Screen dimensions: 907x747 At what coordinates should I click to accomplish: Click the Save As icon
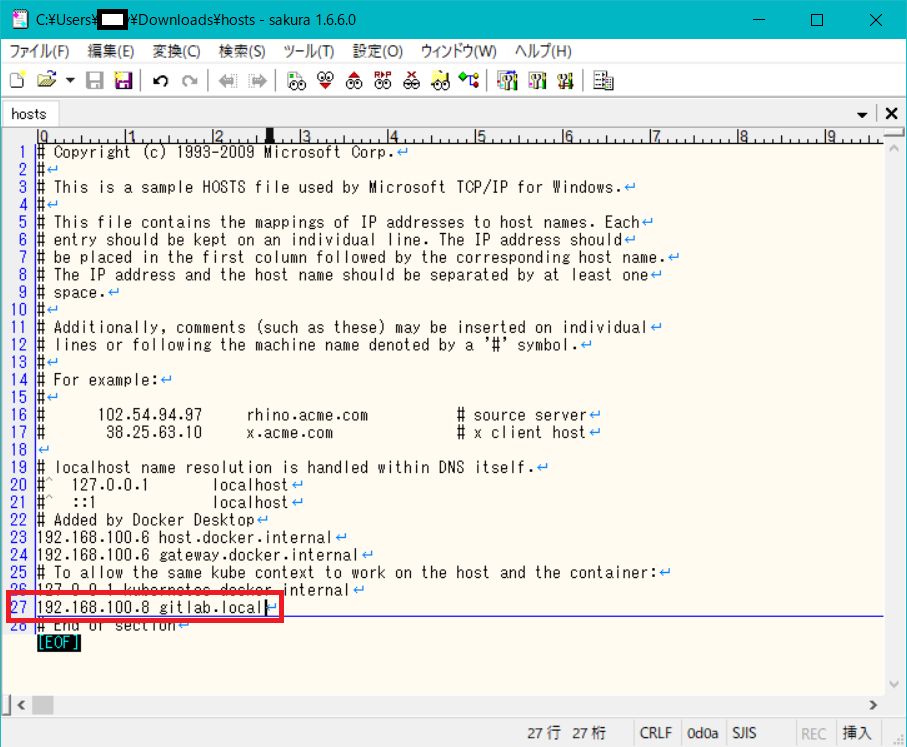[123, 80]
